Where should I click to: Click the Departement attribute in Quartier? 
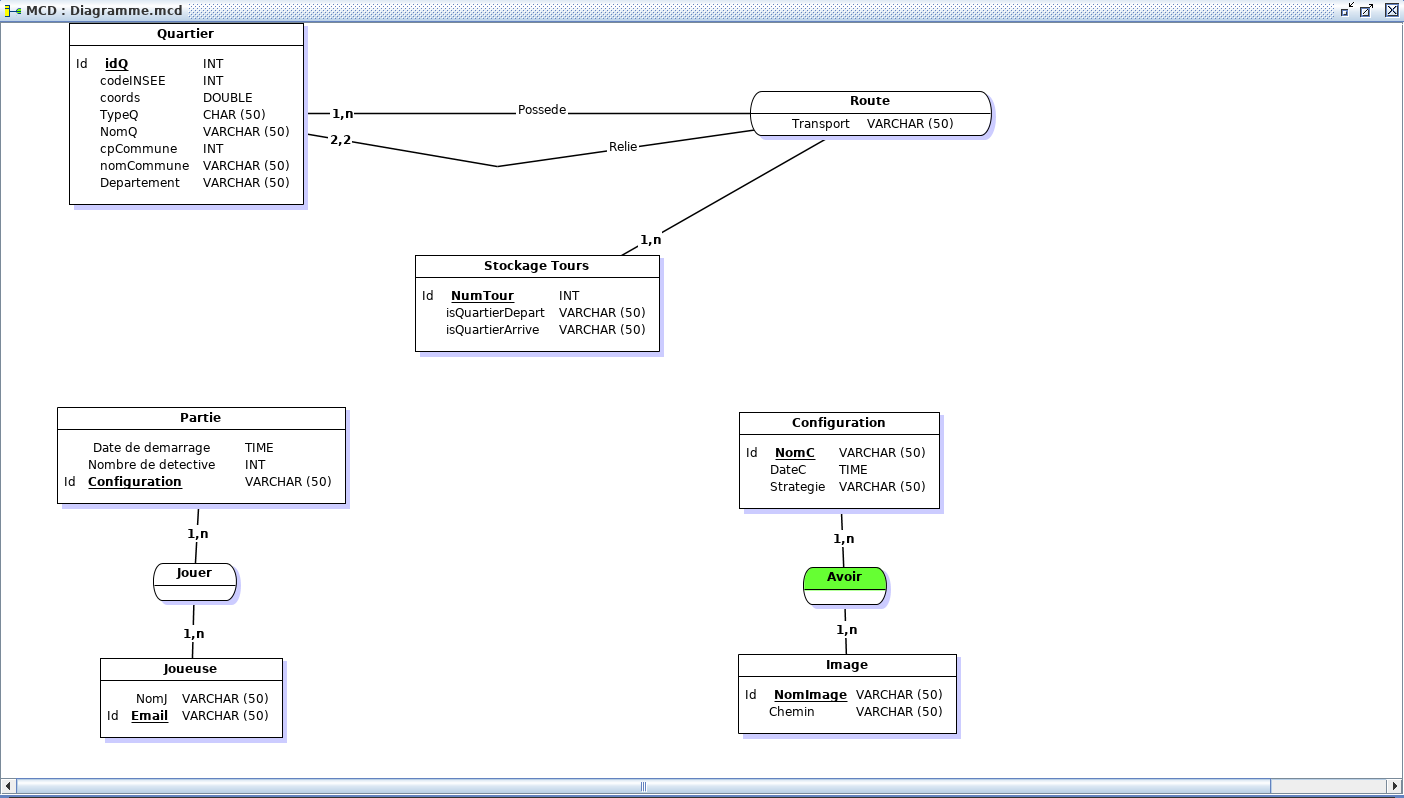tap(140, 183)
